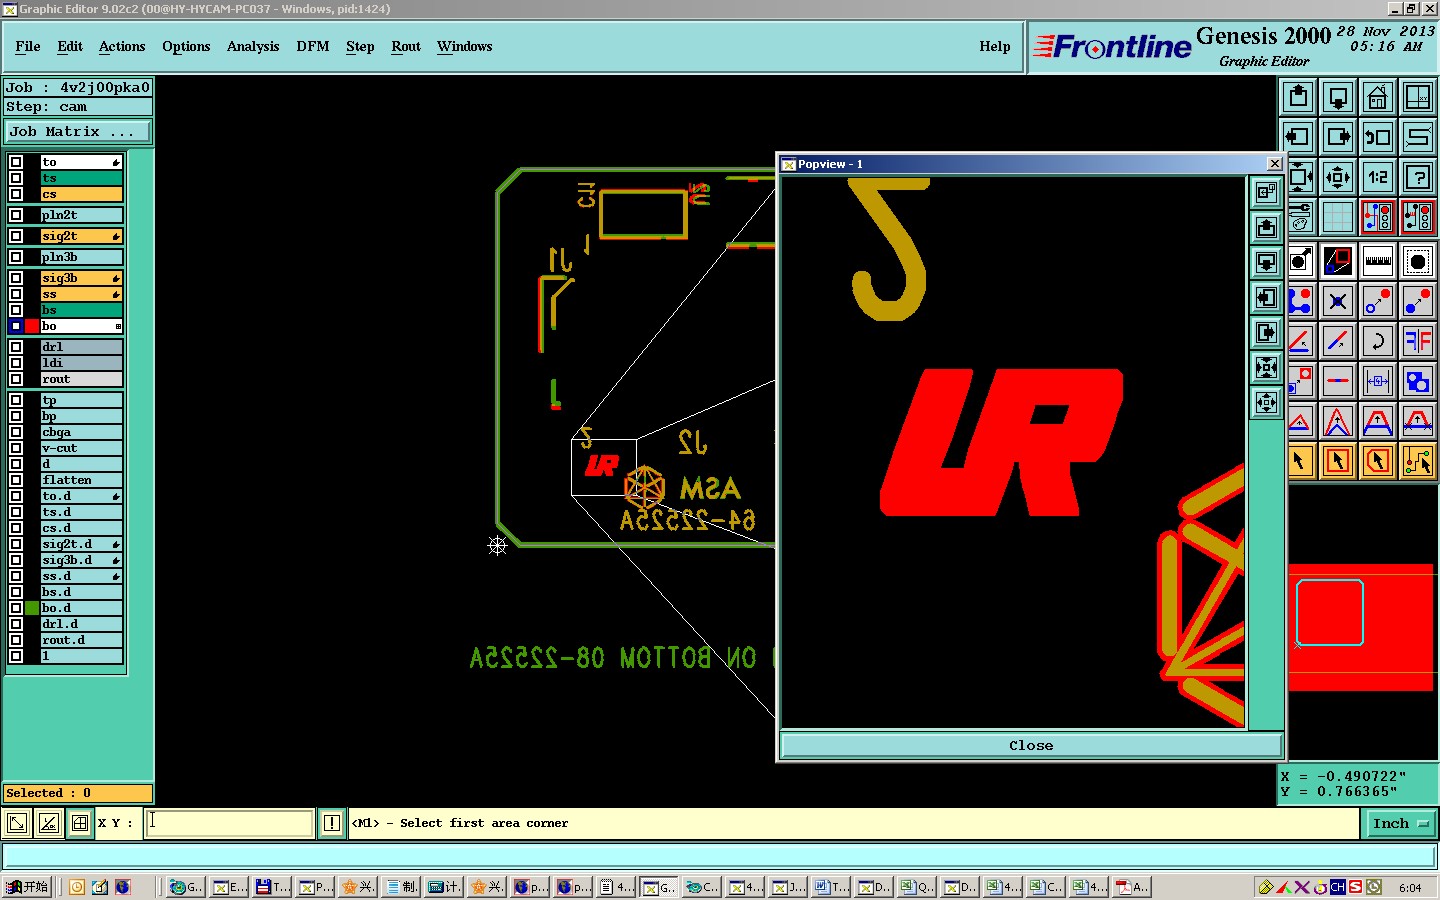Open the Help menu

[995, 46]
